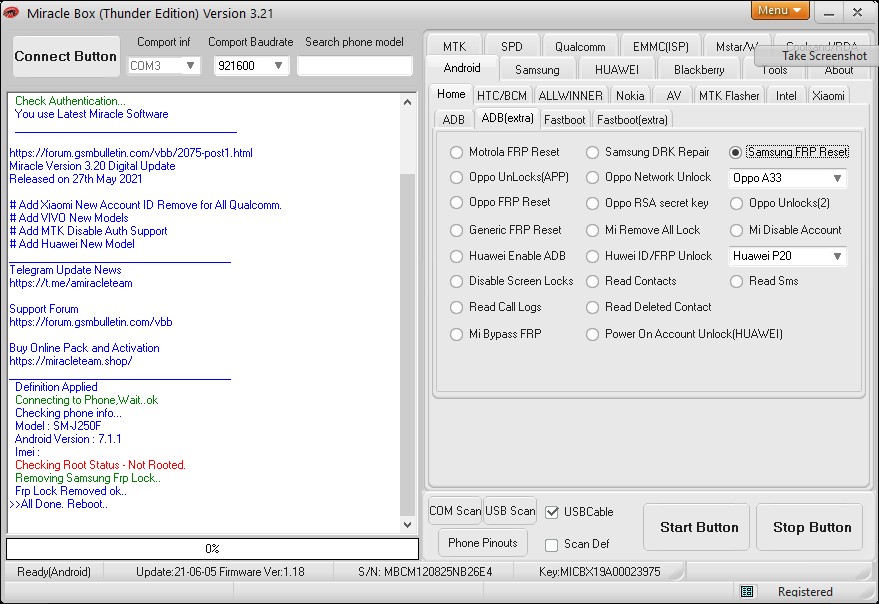
Task: Switch to the Fastboot(extra) tab
Action: [x=632, y=119]
